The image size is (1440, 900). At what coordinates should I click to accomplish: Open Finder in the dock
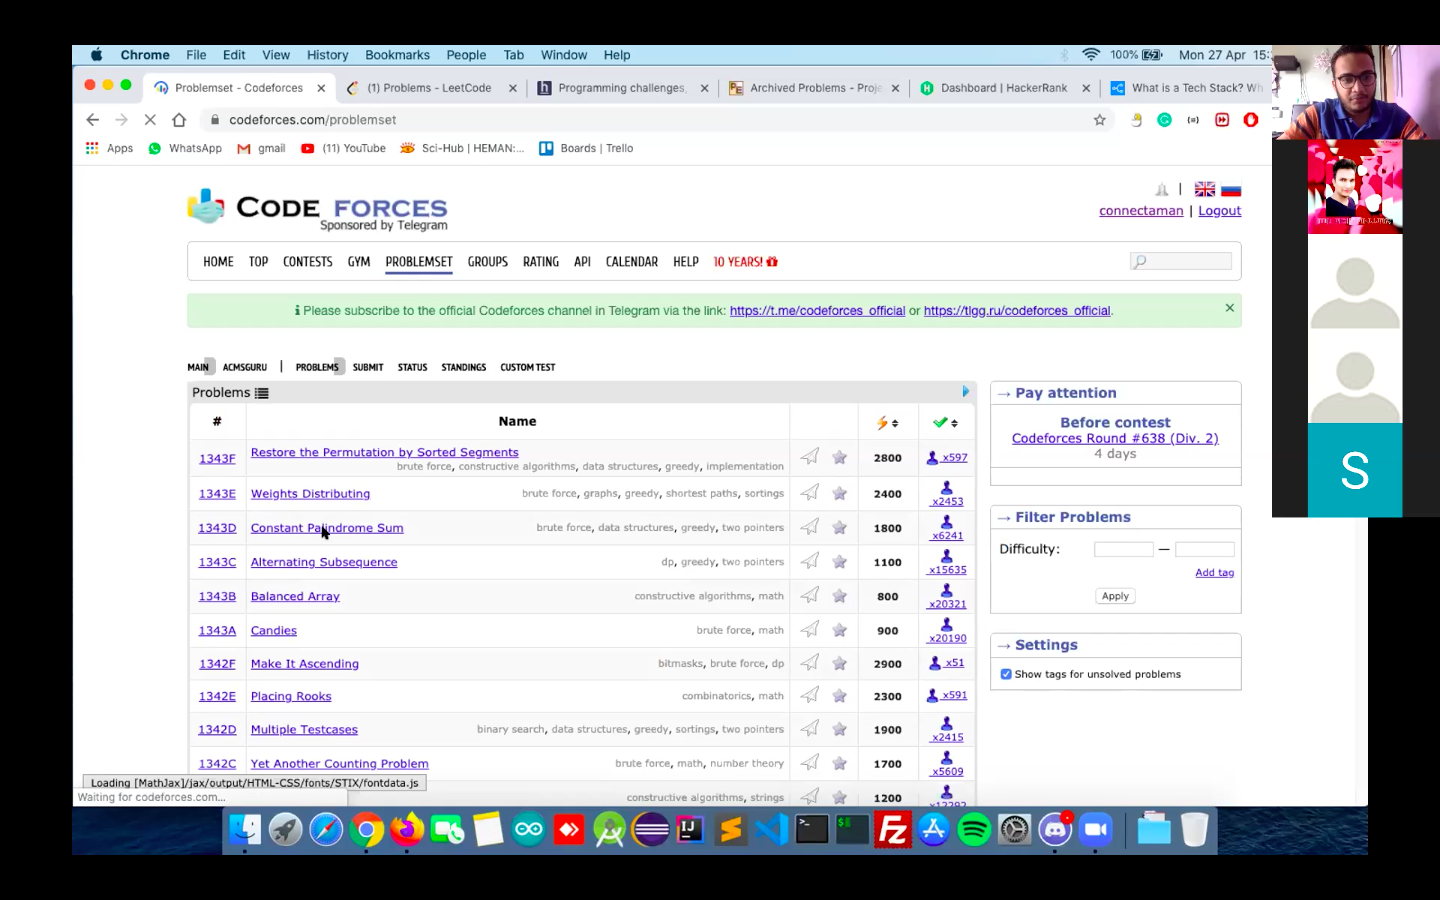coord(244,829)
